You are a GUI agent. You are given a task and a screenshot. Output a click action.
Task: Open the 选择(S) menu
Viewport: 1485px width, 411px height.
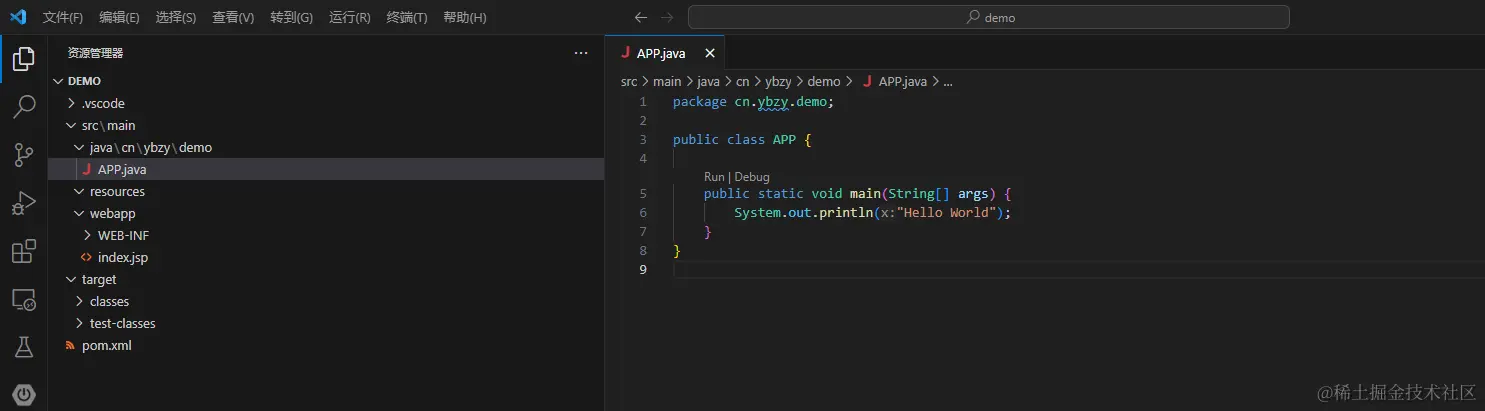tap(176, 17)
